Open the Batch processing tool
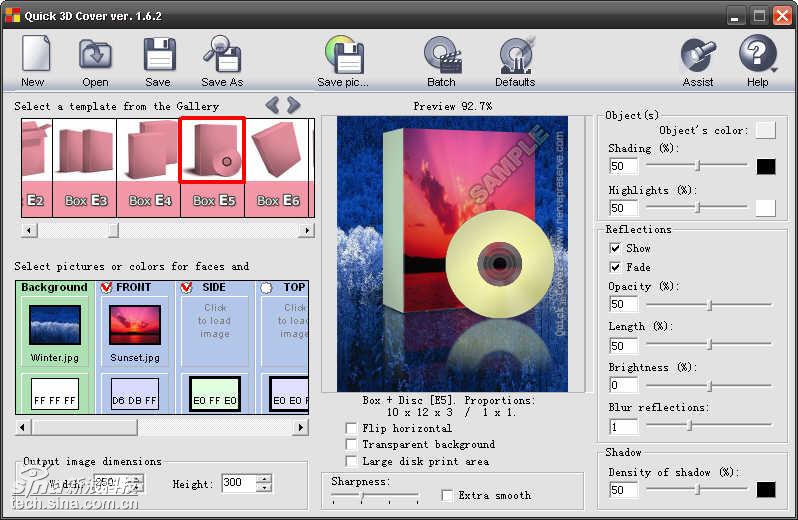The height and width of the screenshot is (520, 798). tap(441, 56)
